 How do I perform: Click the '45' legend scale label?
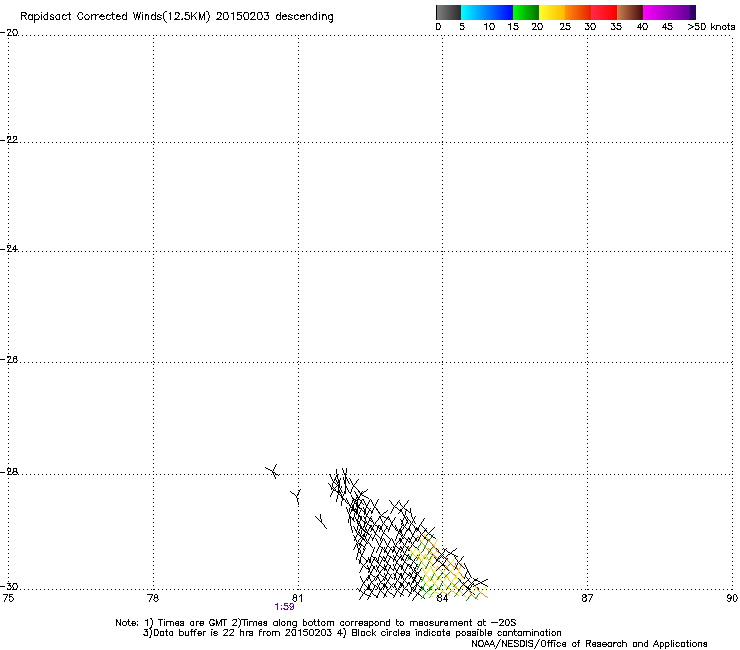667,27
